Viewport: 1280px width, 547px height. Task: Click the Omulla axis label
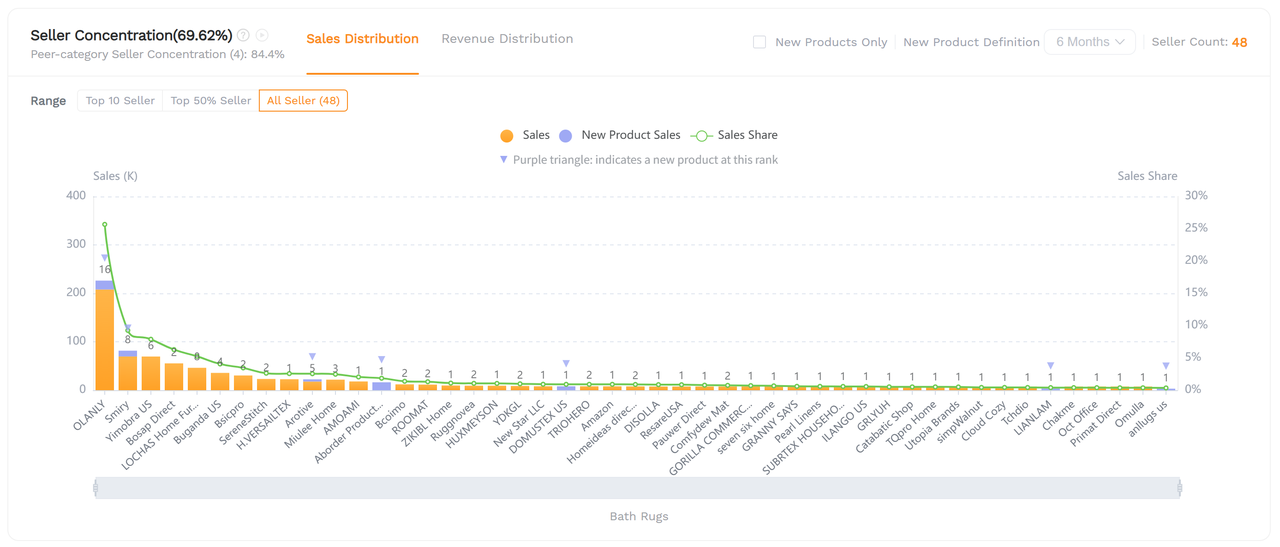point(1130,413)
